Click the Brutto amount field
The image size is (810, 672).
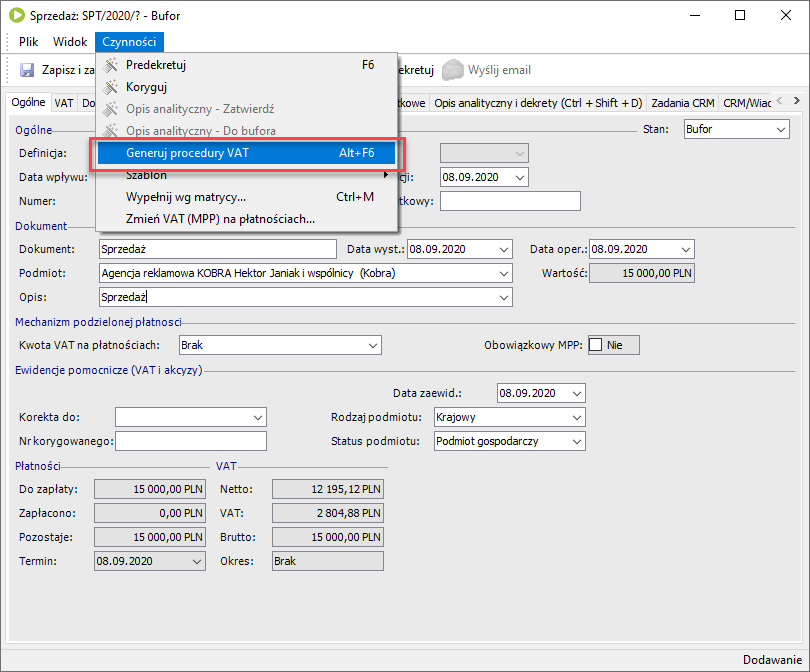coord(328,537)
